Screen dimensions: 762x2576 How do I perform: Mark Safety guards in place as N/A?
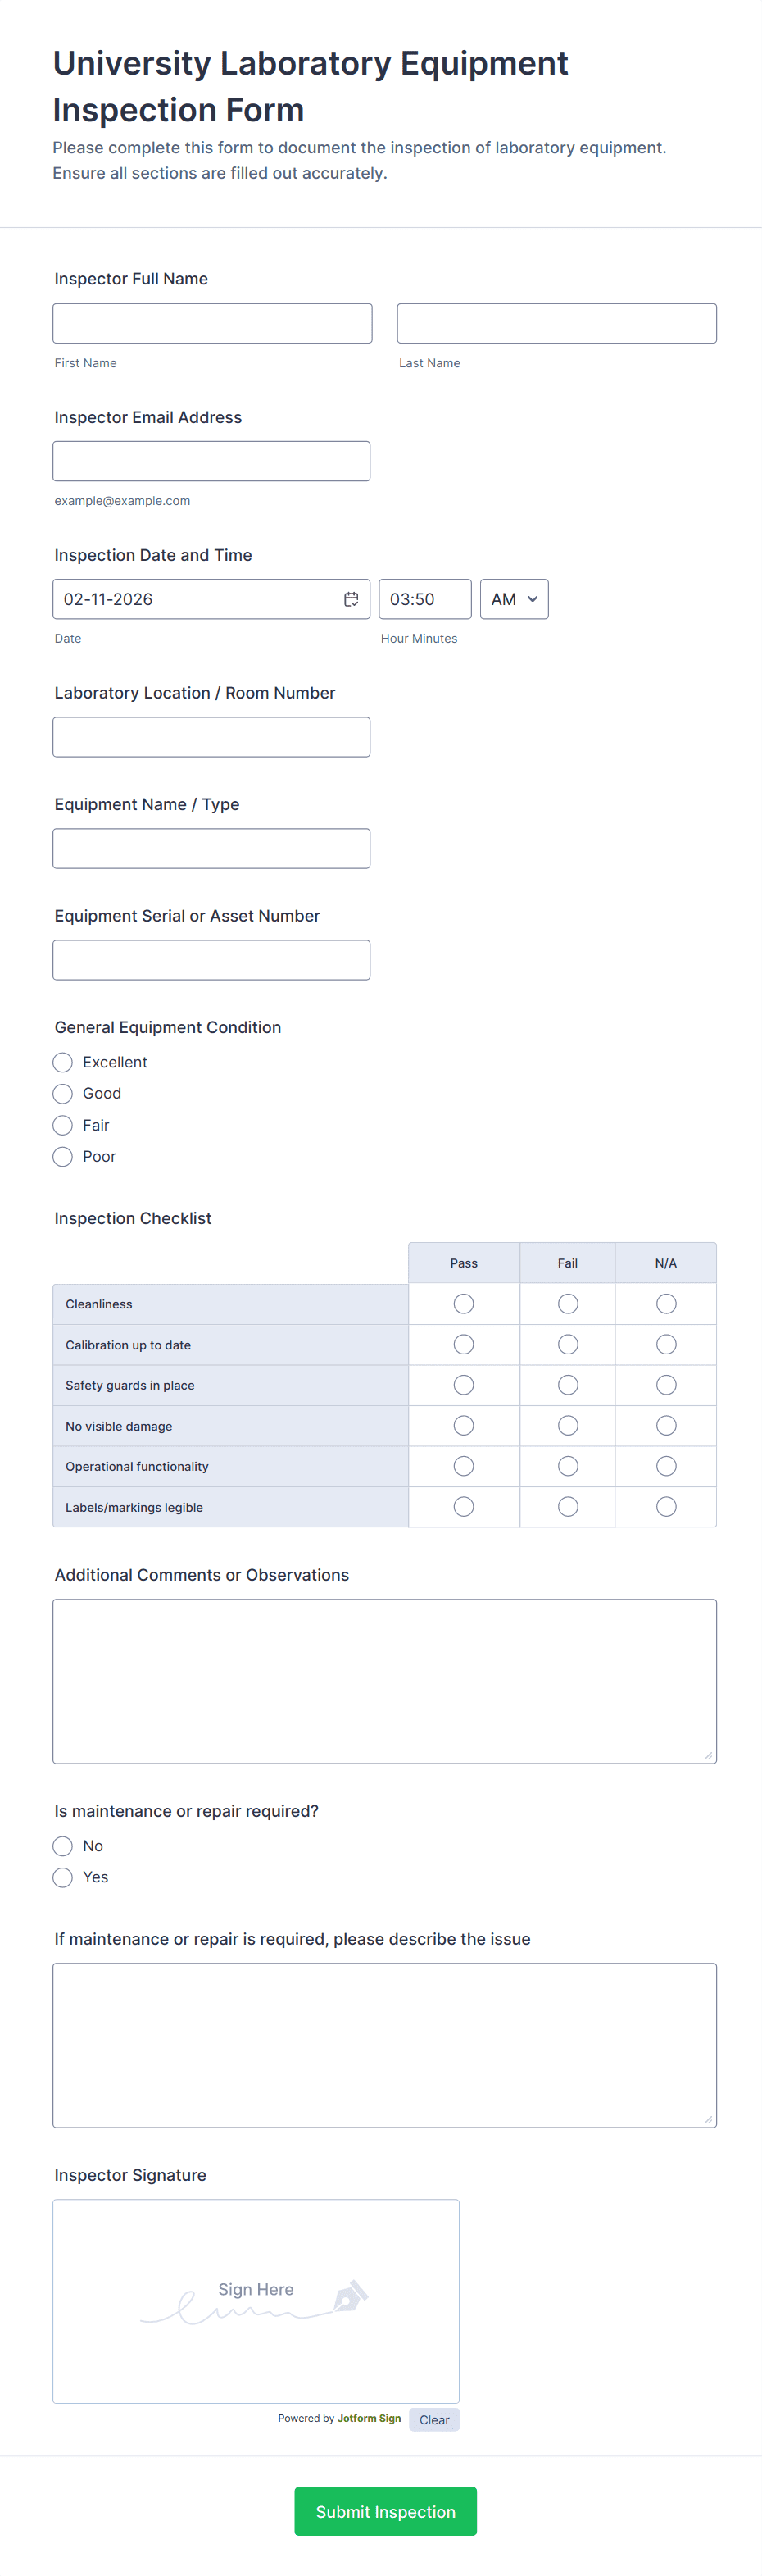(x=666, y=1385)
